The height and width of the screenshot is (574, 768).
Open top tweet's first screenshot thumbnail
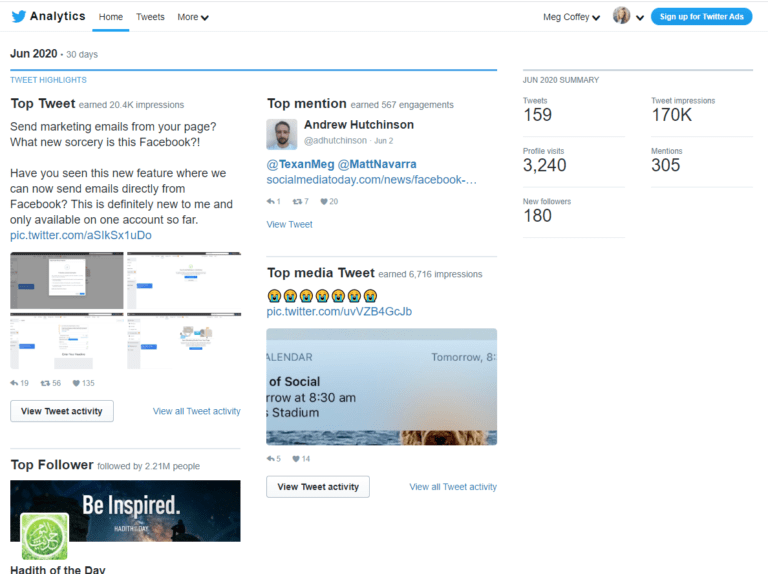pos(67,281)
